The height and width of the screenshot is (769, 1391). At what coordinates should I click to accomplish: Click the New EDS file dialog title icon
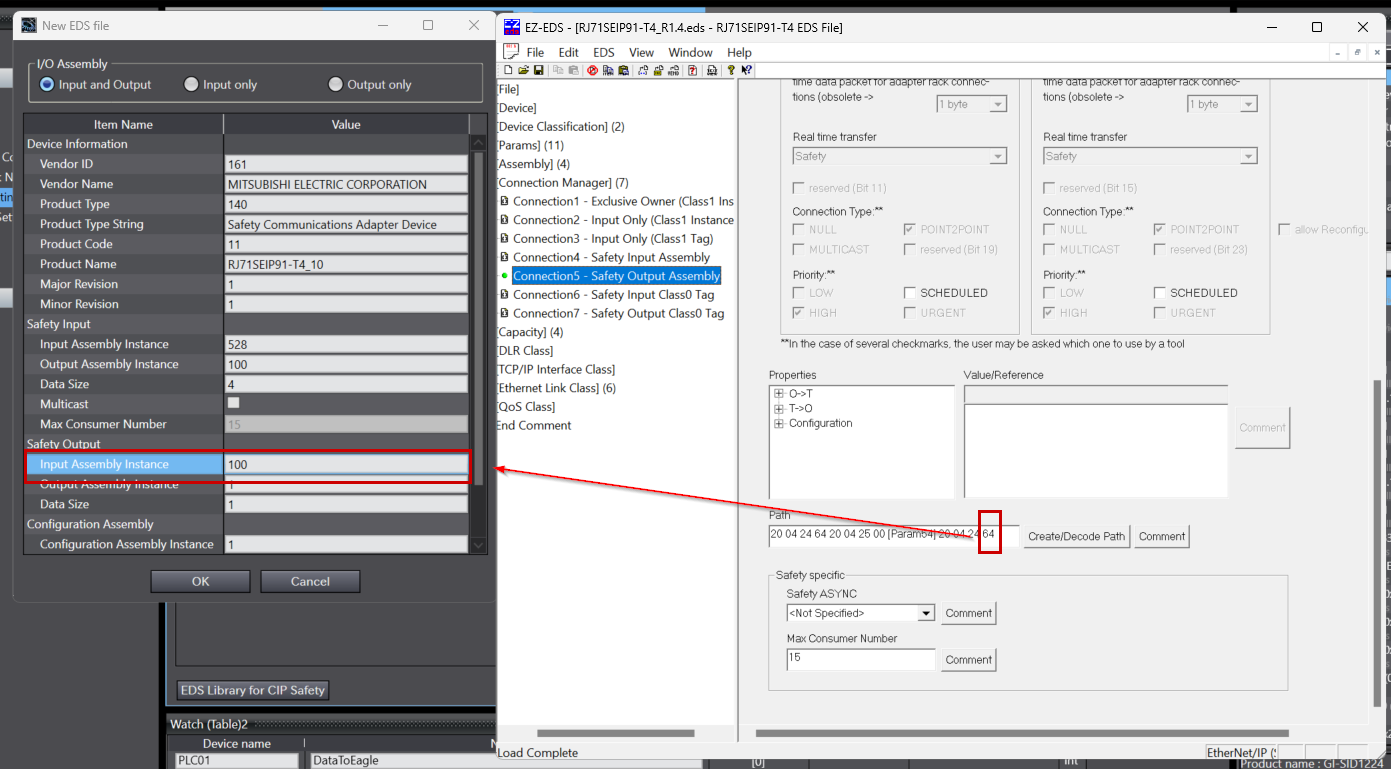click(x=29, y=24)
